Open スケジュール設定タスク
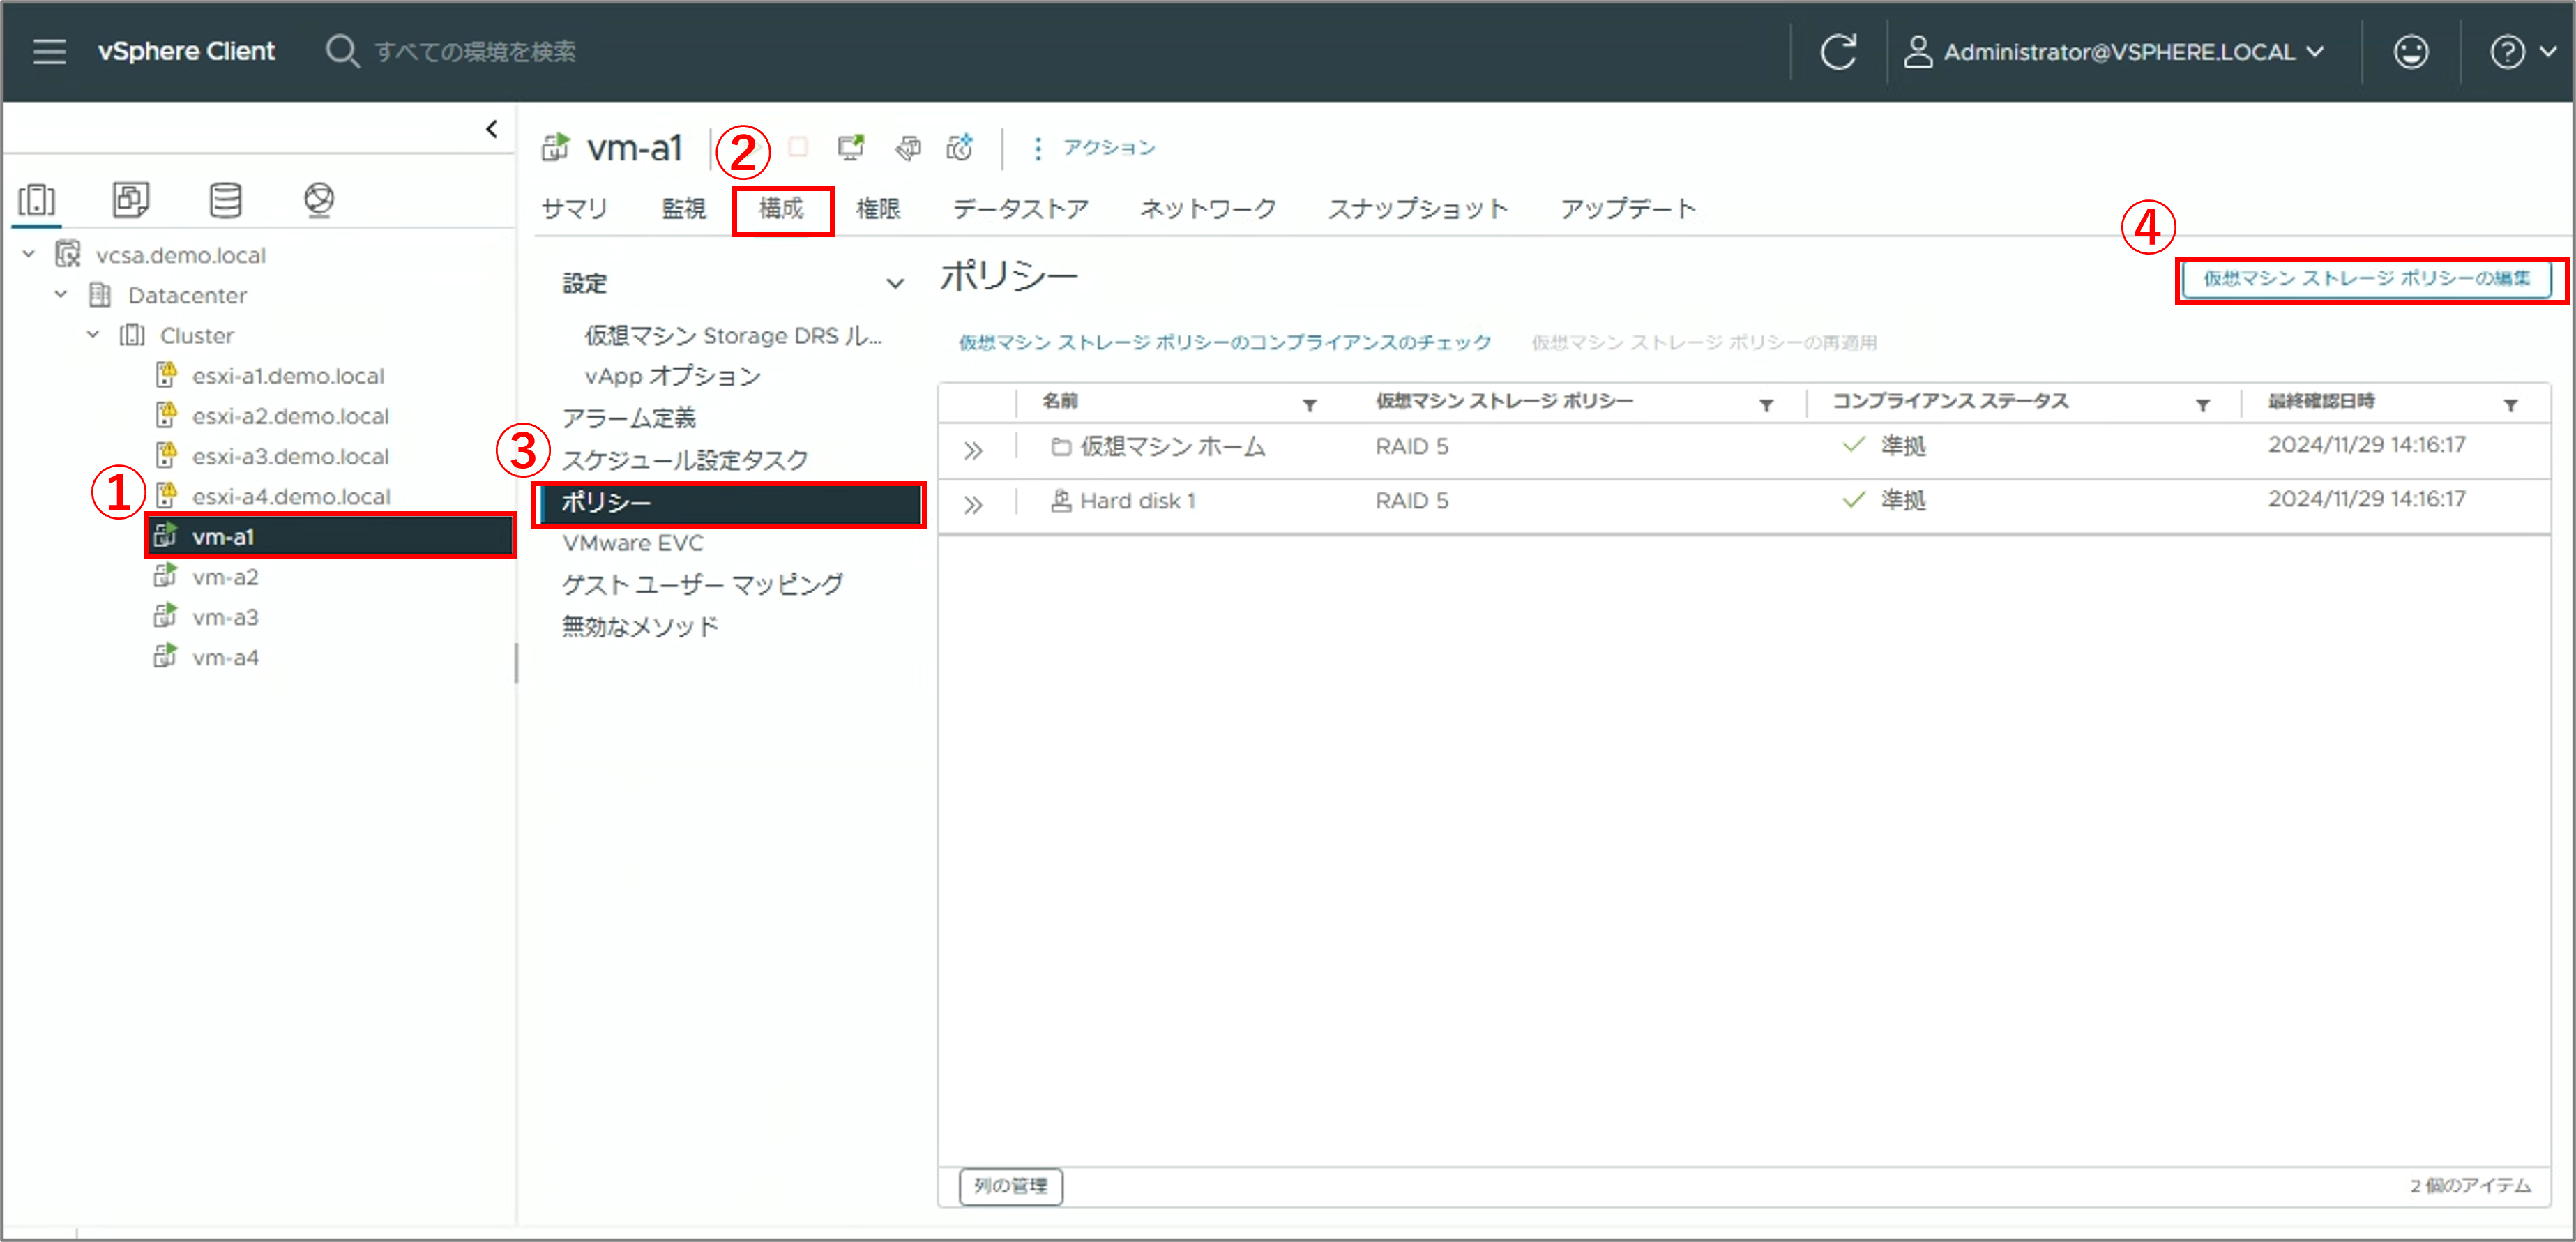This screenshot has height=1242, width=2576. [685, 459]
